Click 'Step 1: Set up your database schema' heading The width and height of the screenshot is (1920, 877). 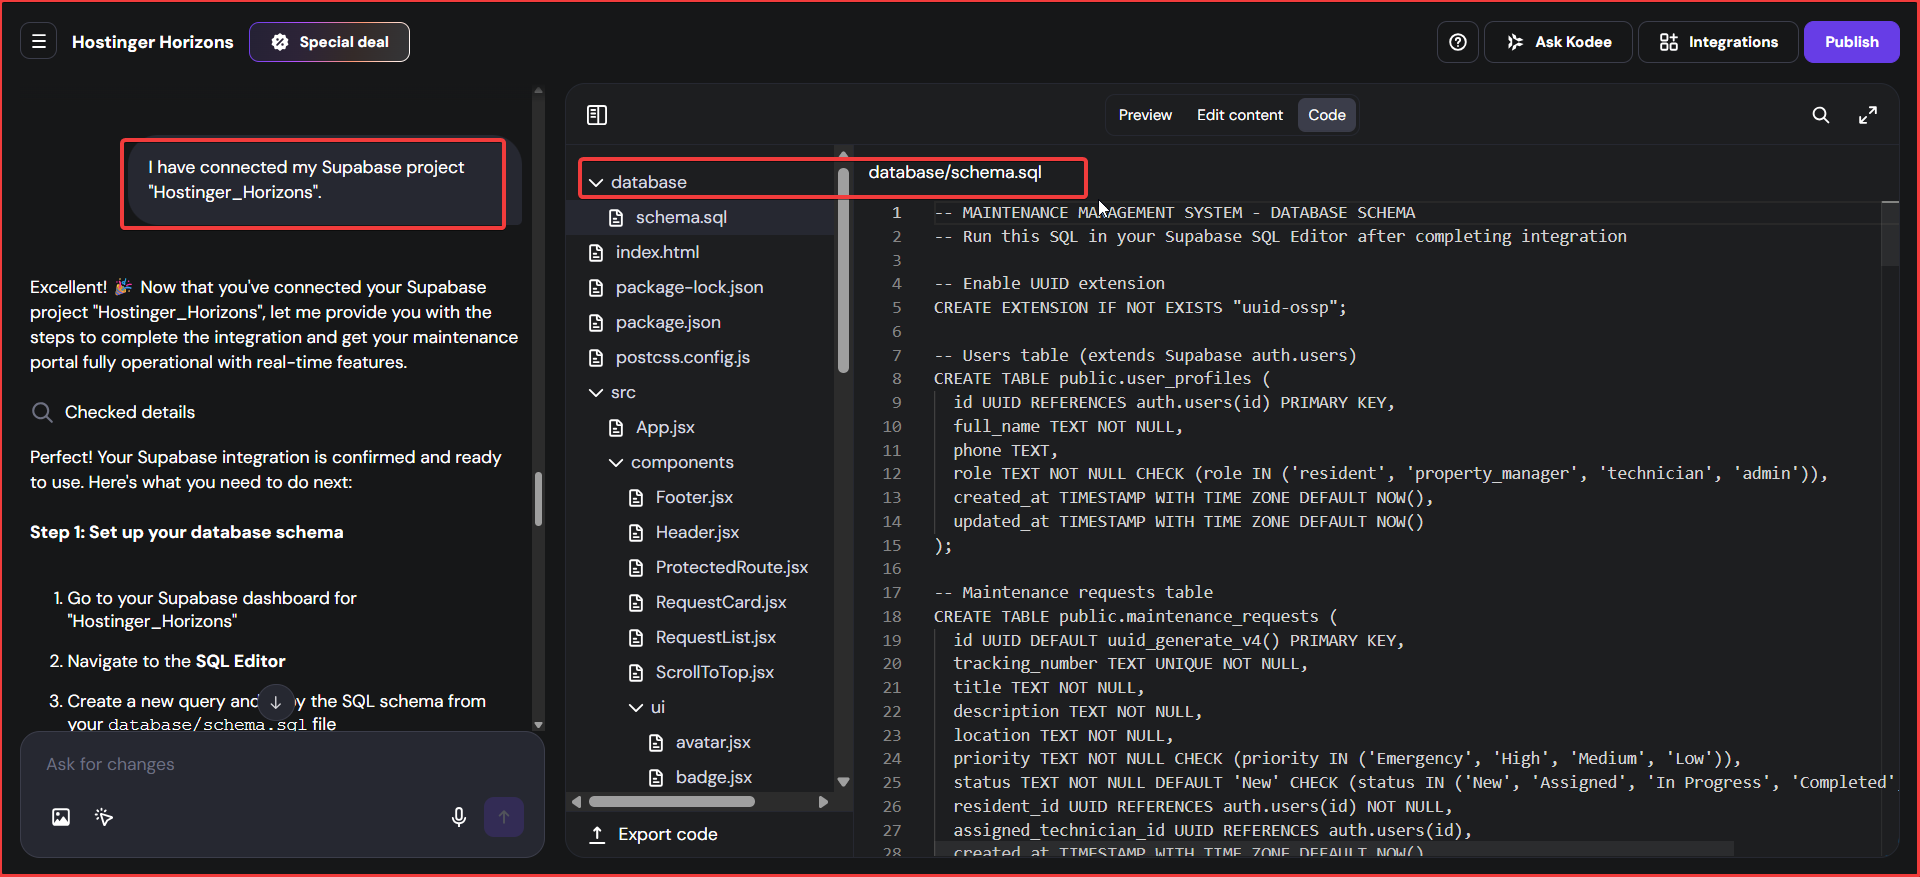(186, 532)
